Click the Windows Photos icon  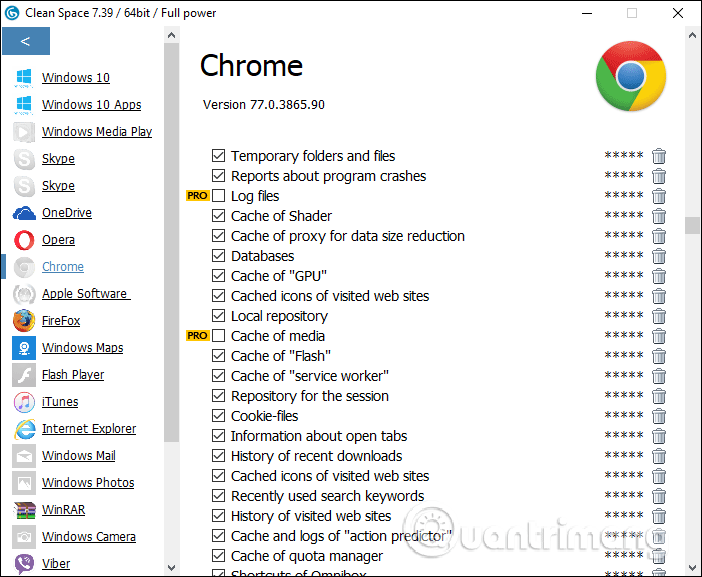tap(24, 483)
